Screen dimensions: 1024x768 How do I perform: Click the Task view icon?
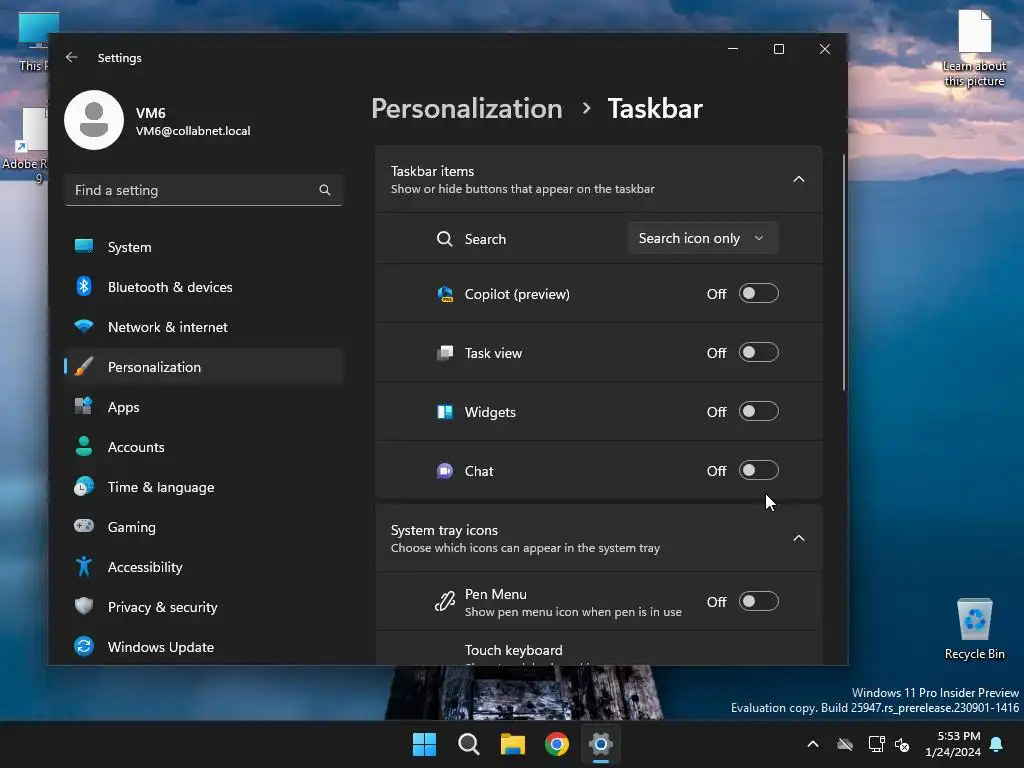click(x=445, y=353)
